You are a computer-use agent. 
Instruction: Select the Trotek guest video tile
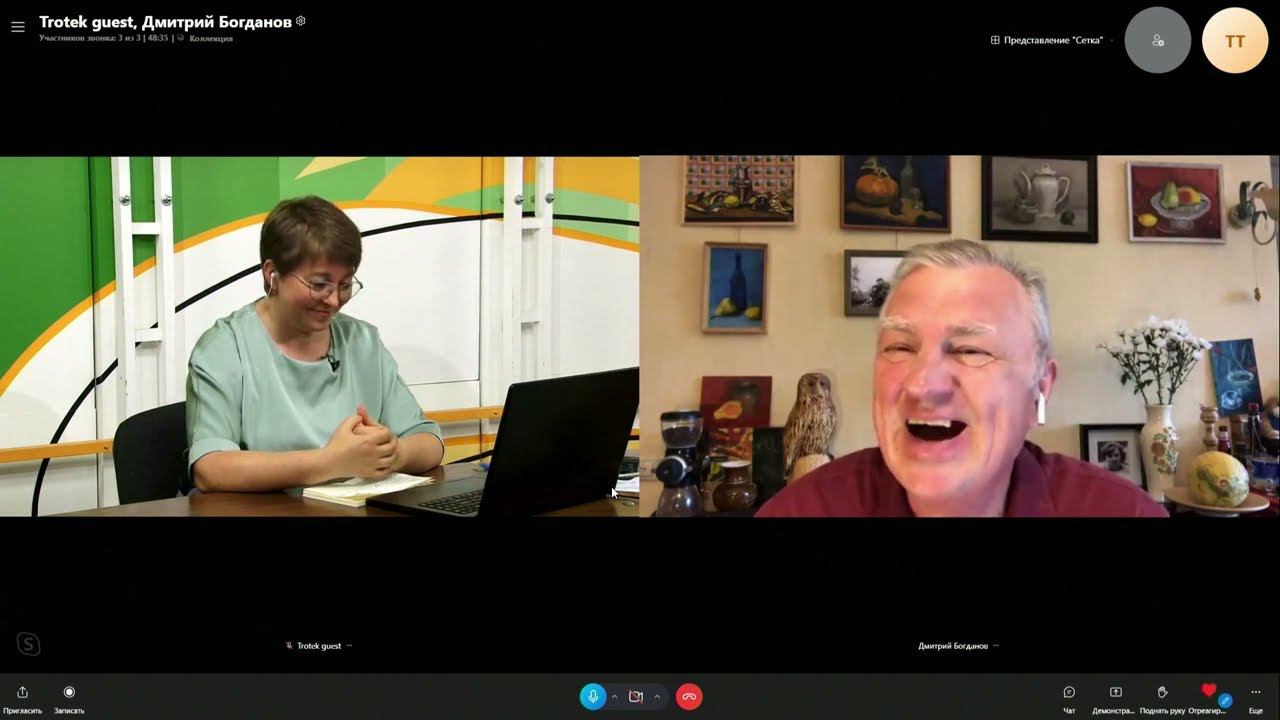[319, 336]
